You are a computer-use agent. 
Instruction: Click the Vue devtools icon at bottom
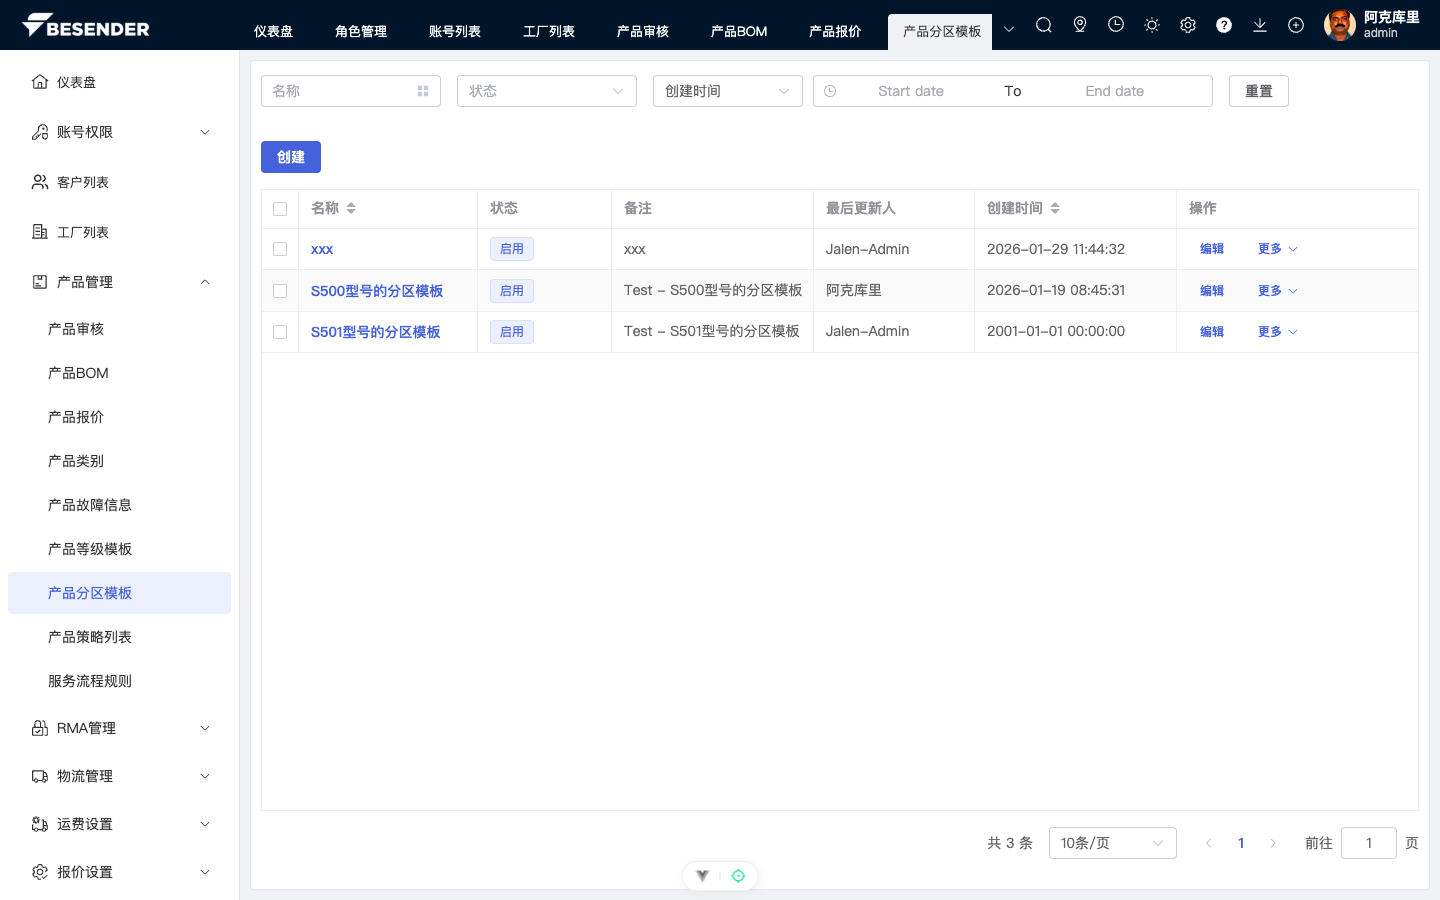click(703, 876)
